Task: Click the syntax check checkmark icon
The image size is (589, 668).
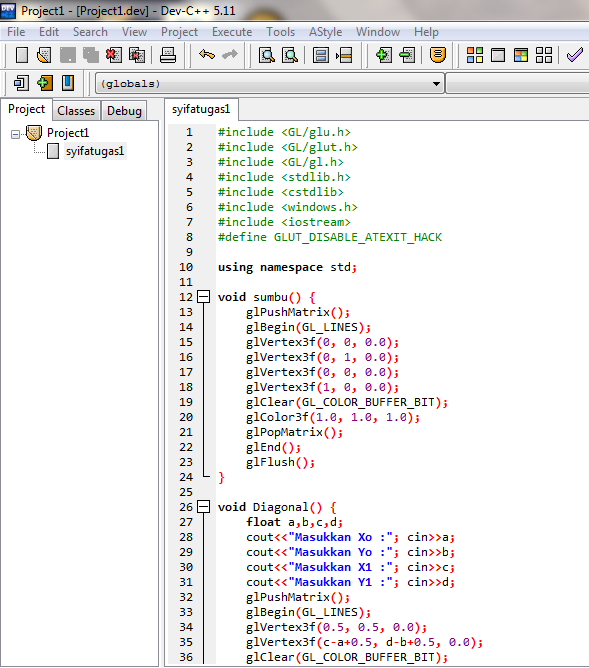Action: [x=575, y=55]
